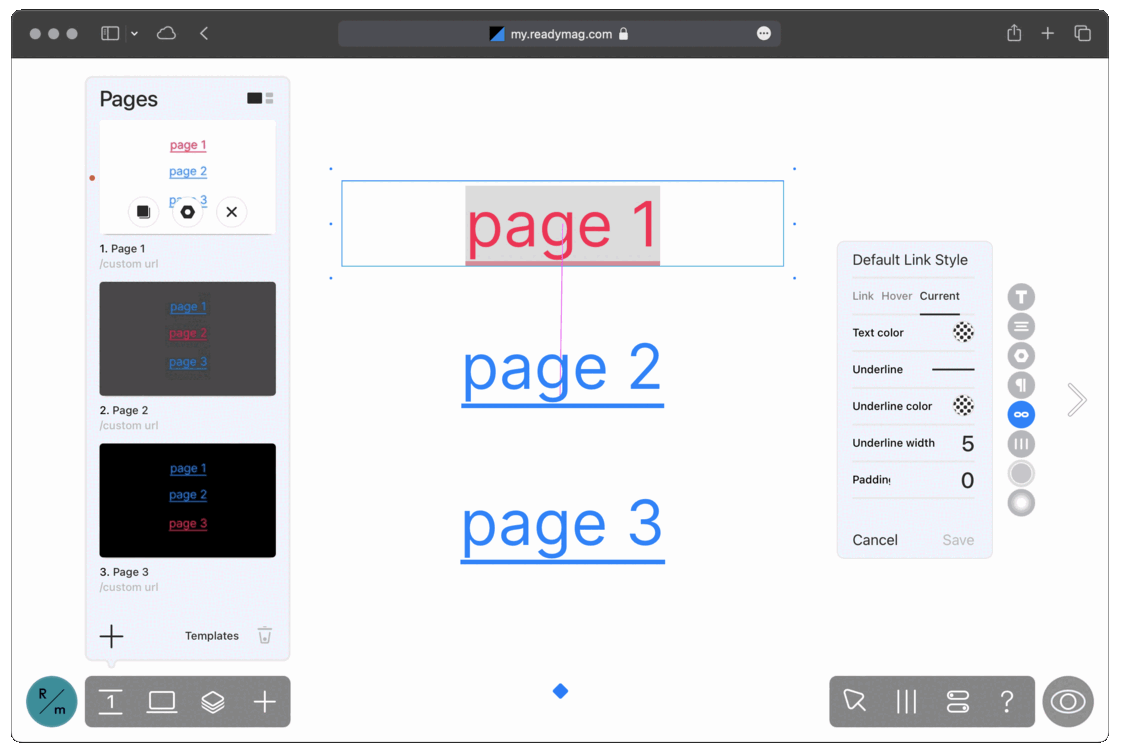Screen dimensions: 1122x743
Task: Open the Underline line style selector
Action: 952,369
